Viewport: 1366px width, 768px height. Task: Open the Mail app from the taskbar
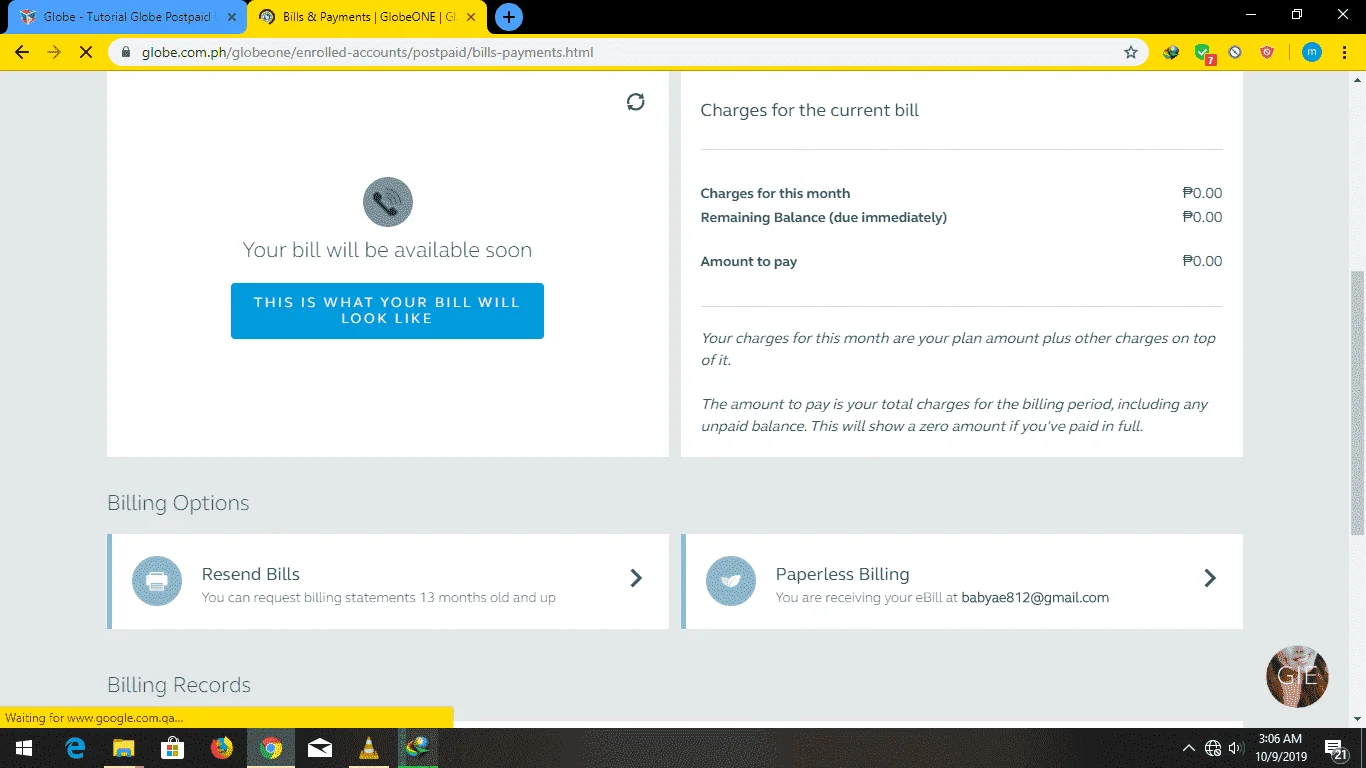coord(320,748)
